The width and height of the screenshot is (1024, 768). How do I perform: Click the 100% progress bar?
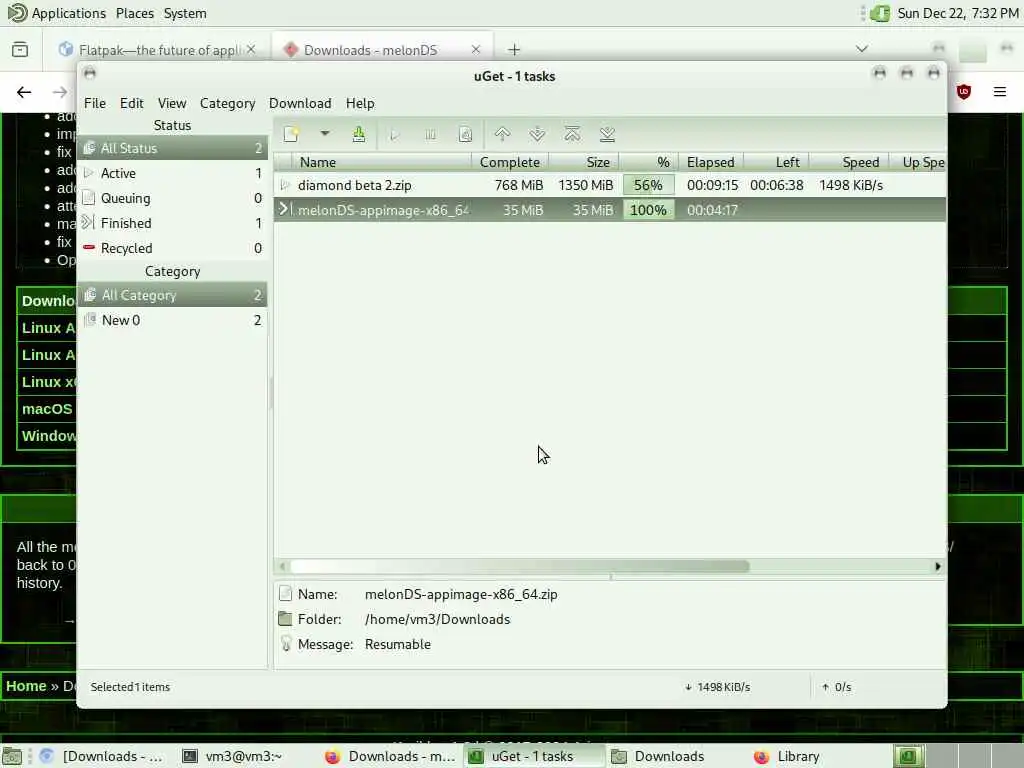point(648,210)
